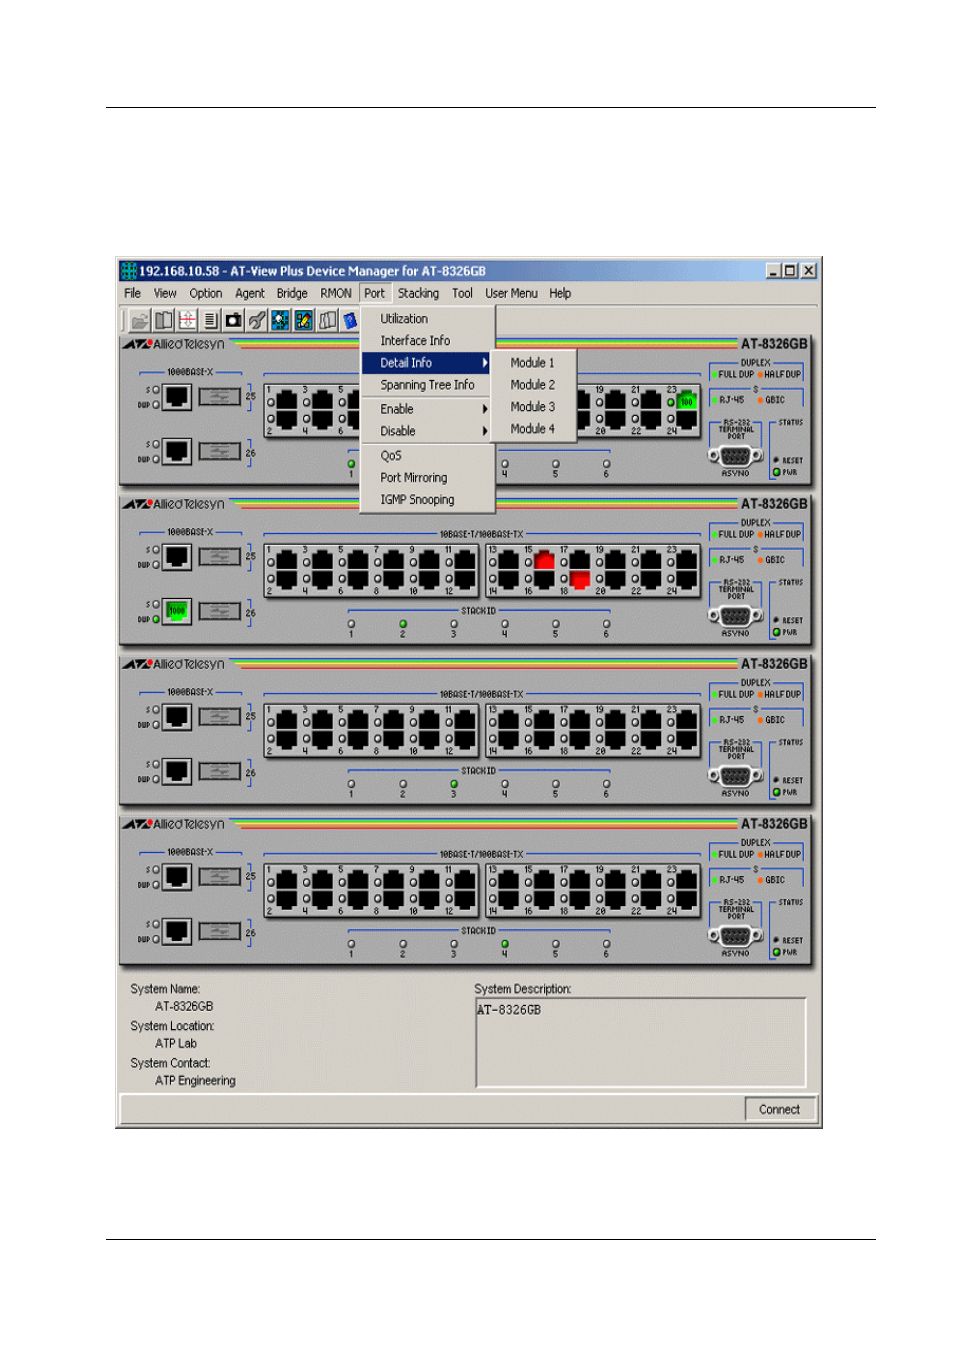Expand the Detail Info submenu arrow
The image size is (954, 1350).
pyautogui.click(x=485, y=363)
